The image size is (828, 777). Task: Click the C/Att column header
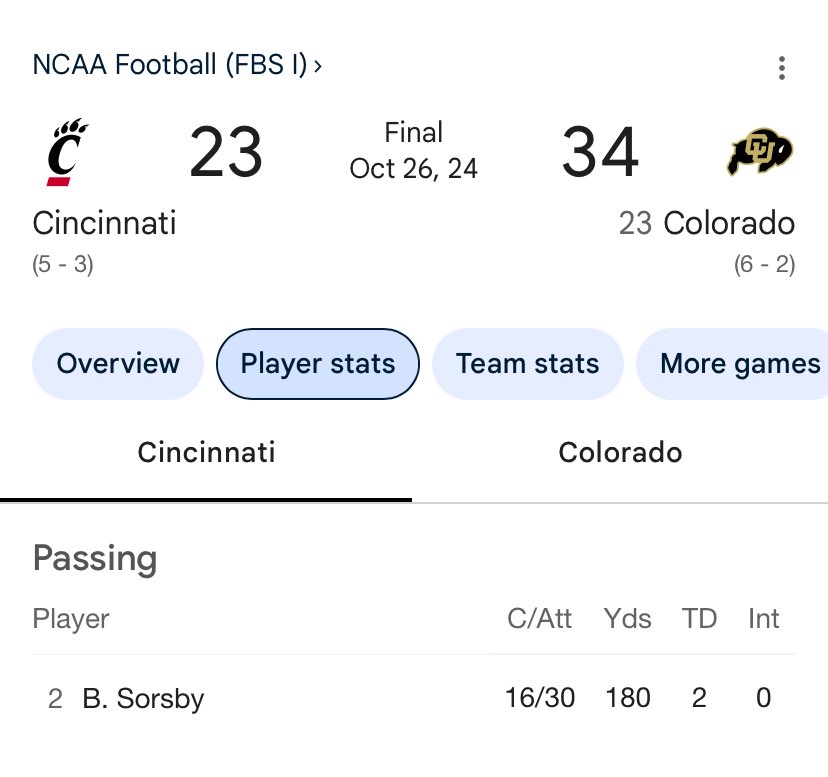coord(539,618)
